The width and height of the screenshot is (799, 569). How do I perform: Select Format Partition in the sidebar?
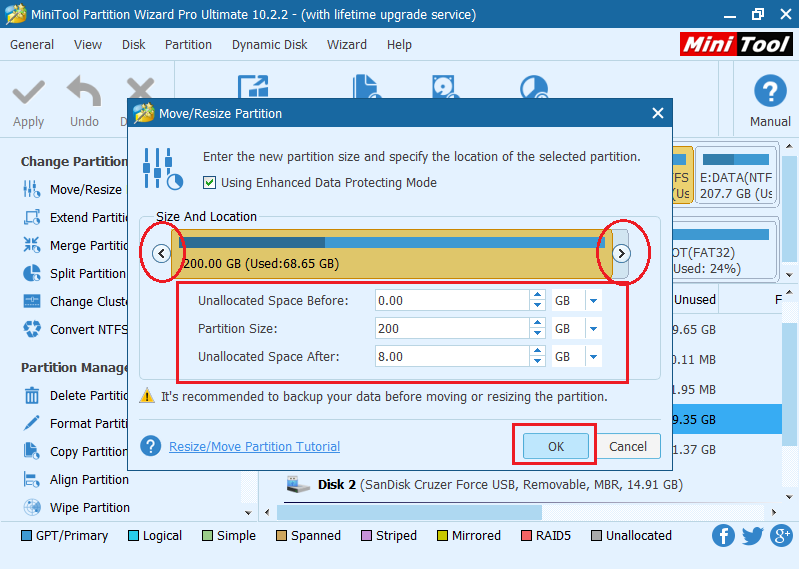pos(73,424)
